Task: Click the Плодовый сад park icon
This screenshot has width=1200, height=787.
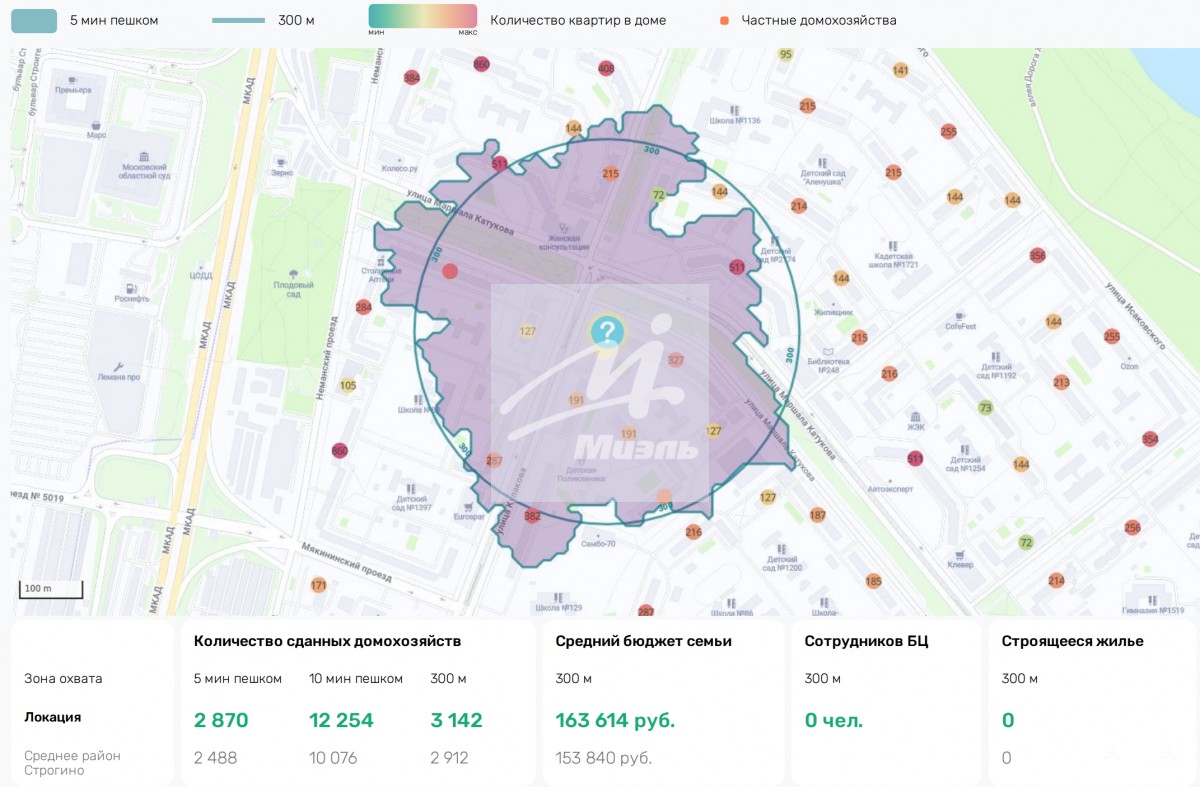Action: (x=293, y=274)
